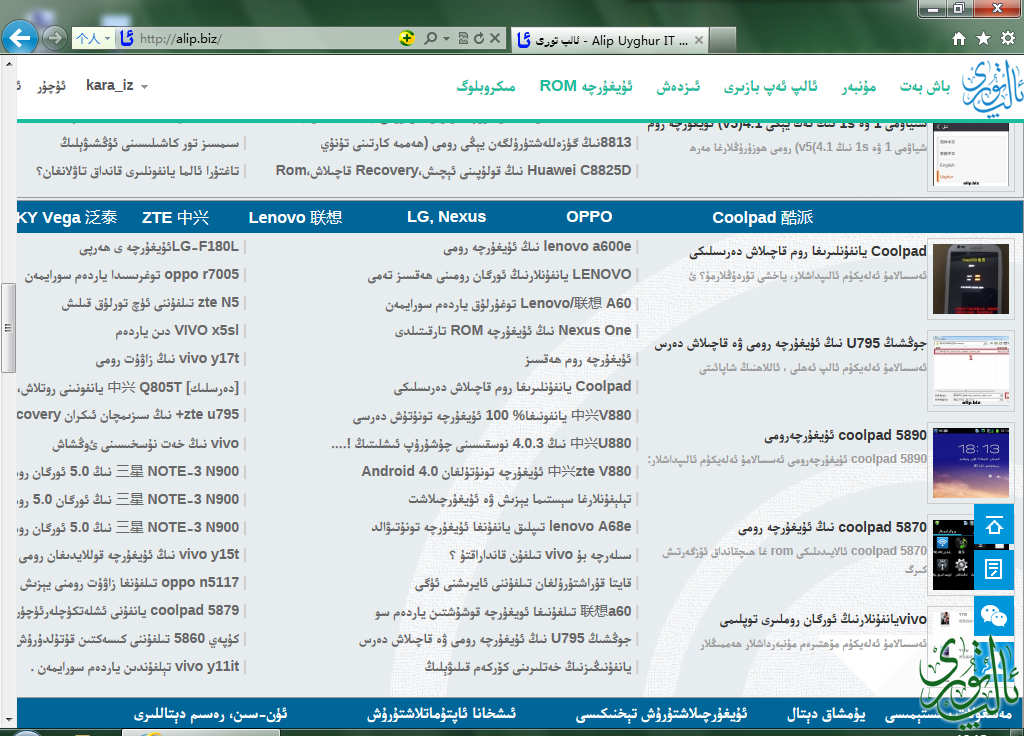Open the browser Tools gear icon

1007,39
